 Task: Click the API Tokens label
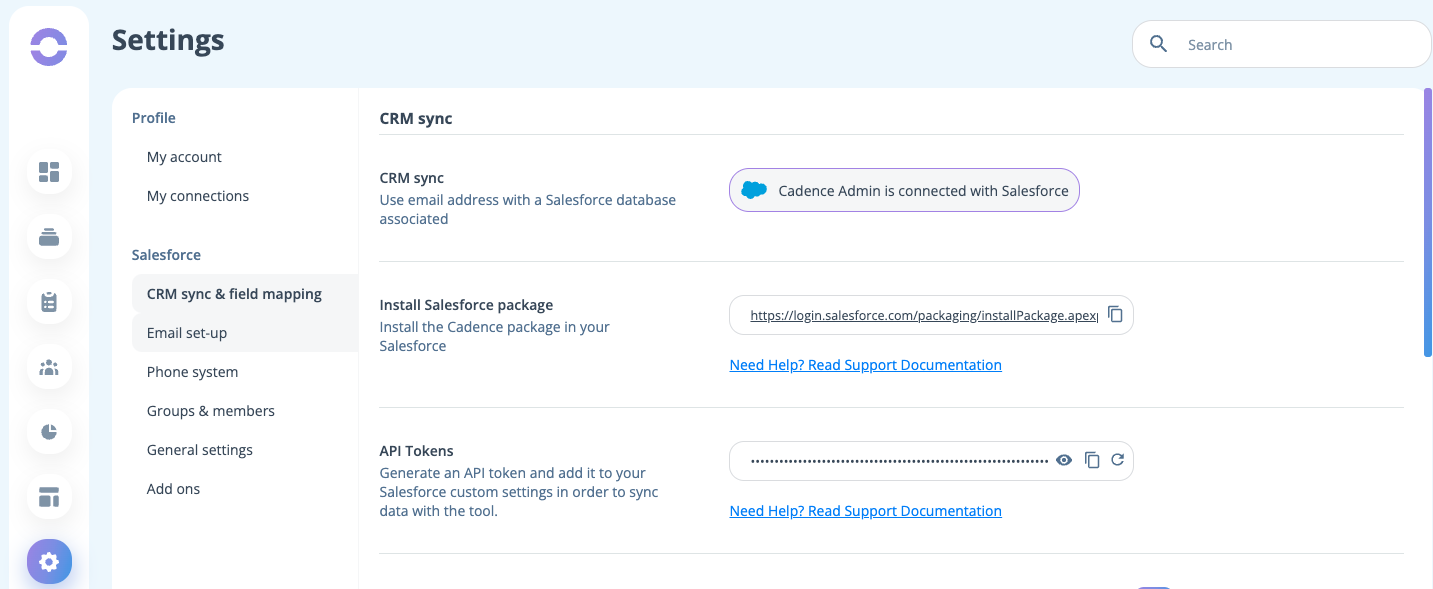pyautogui.click(x=416, y=451)
